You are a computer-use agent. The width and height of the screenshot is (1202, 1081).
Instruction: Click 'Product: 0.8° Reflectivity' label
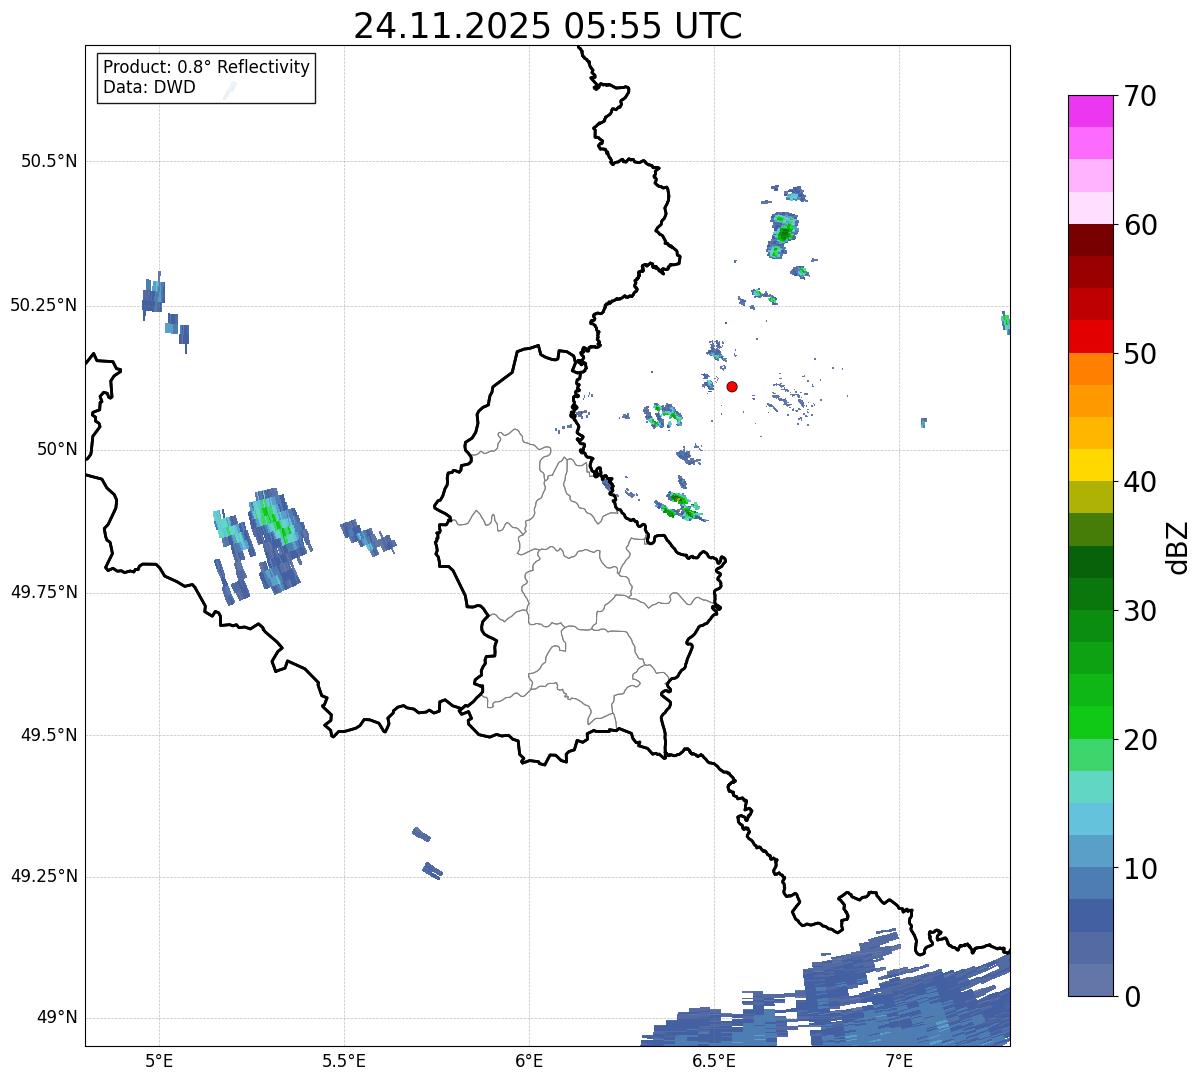point(207,68)
